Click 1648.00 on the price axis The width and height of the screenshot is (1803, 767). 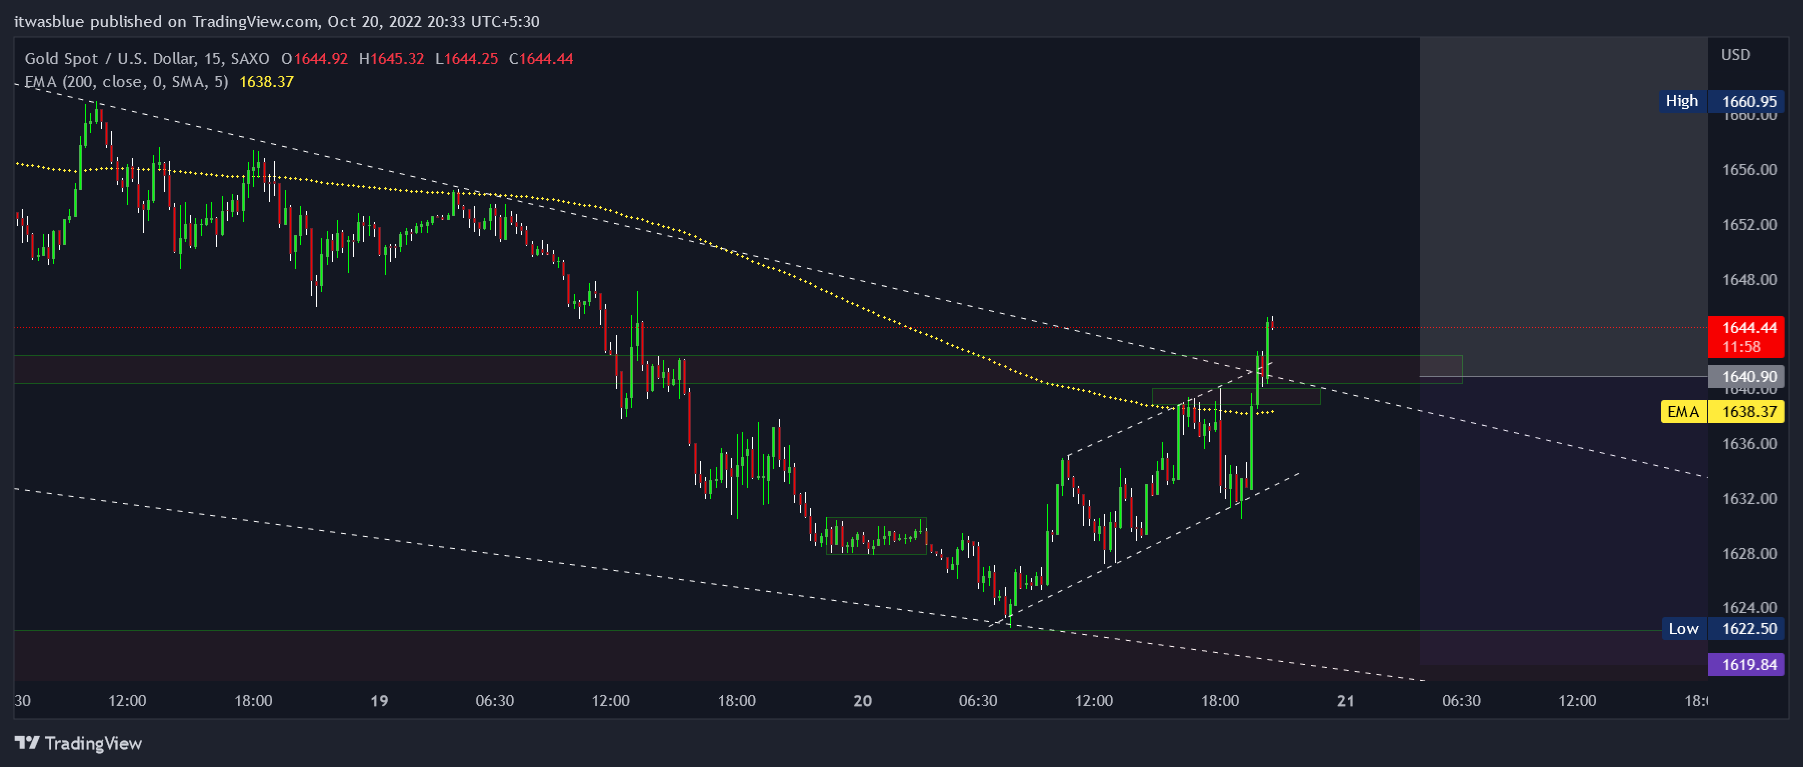tap(1749, 280)
